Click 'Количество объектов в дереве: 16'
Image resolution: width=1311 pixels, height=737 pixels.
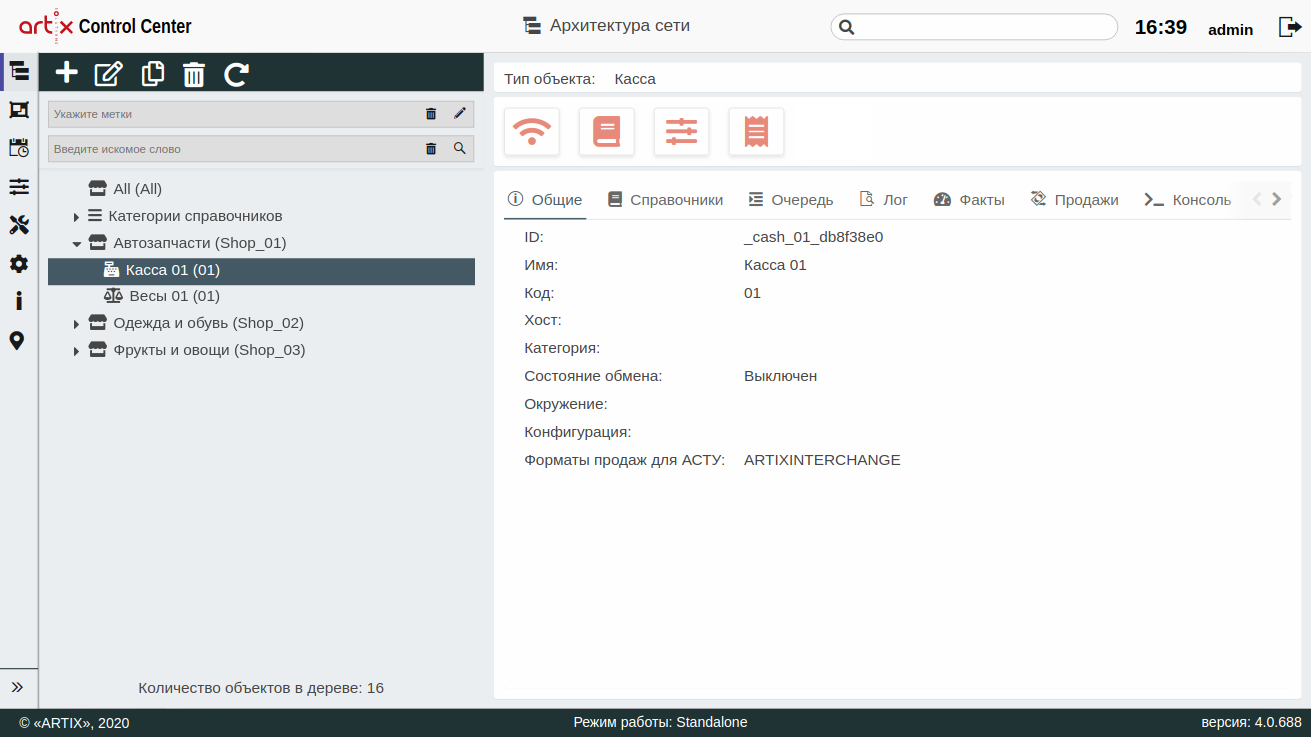(x=261, y=688)
